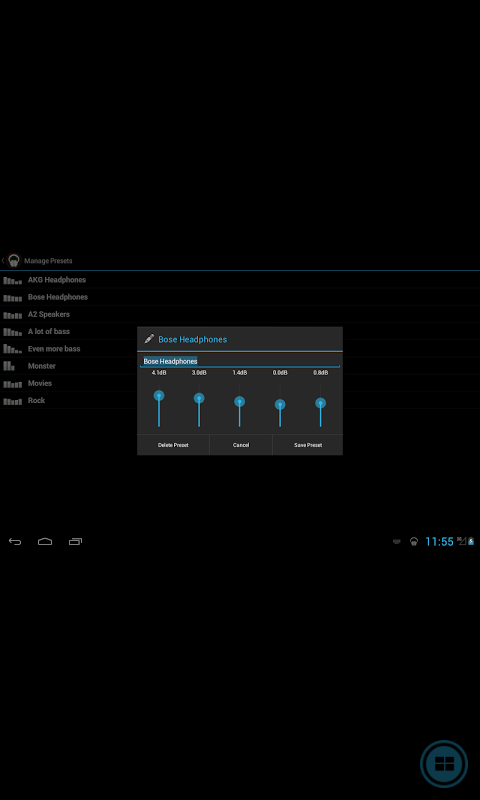Viewport: 480px width, 800px height.
Task: Select the Movies preset
Action: [40, 384]
